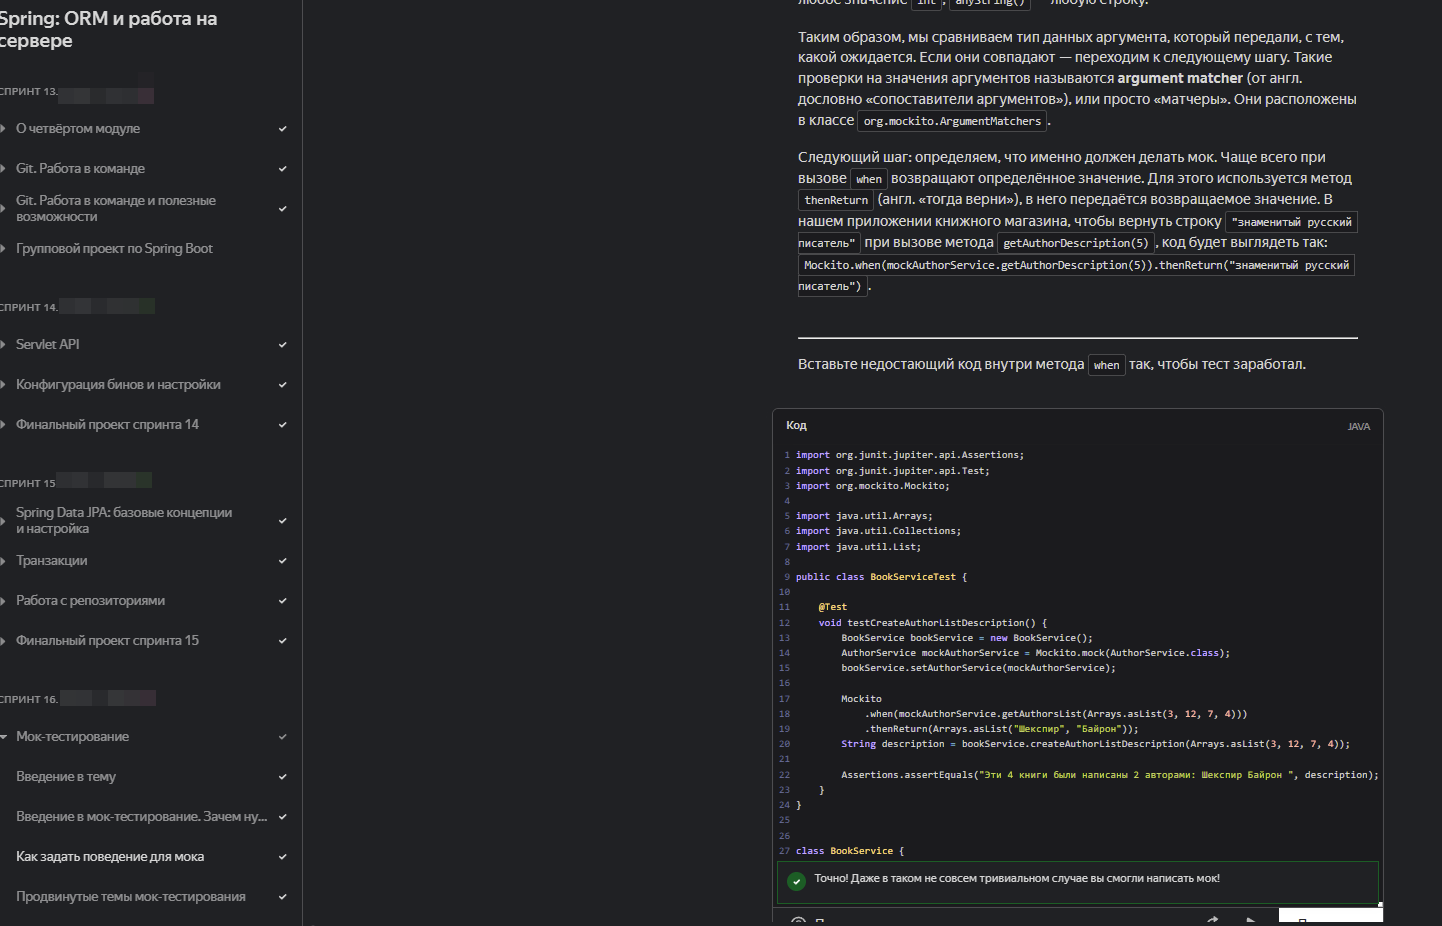This screenshot has width=1442, height=926.
Task: Click the Код panel title
Action: (x=796, y=426)
